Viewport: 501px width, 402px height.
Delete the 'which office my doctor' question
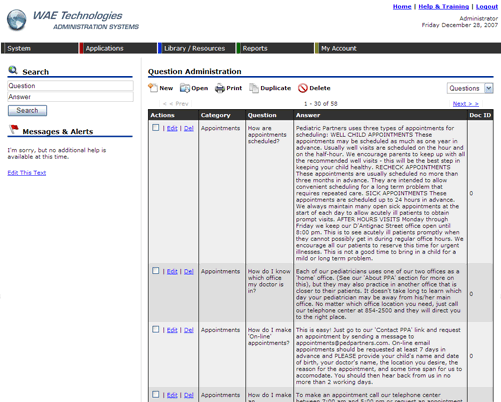(189, 272)
